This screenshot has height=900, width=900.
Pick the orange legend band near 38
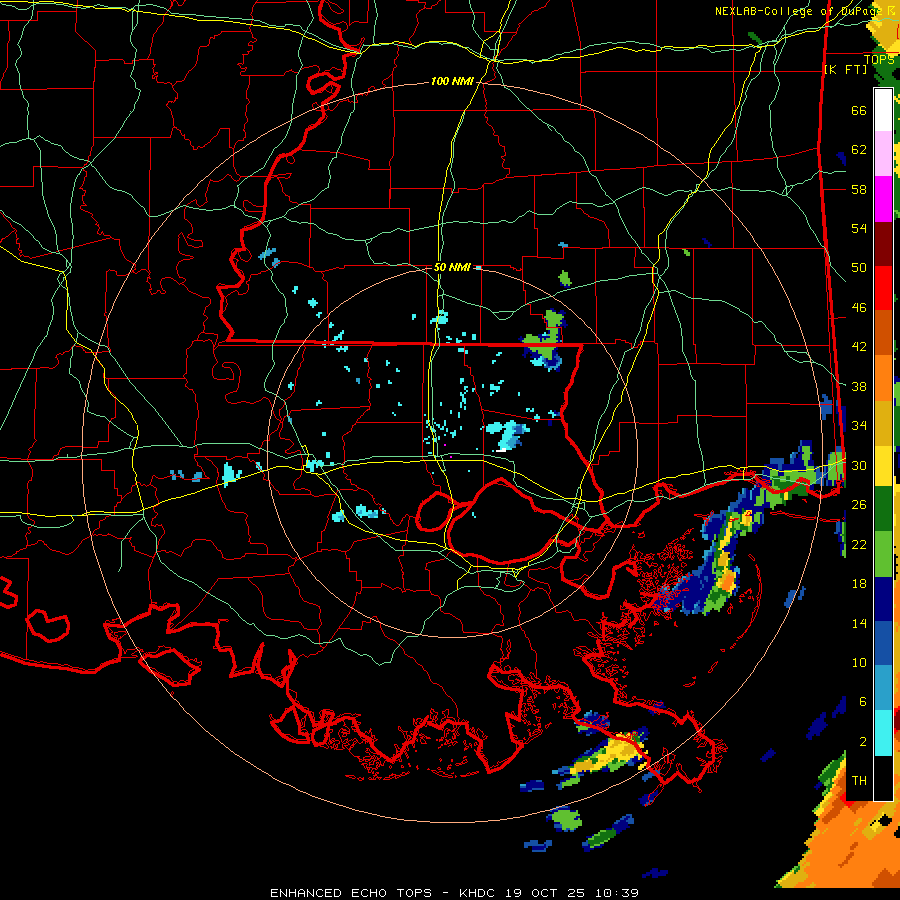click(x=883, y=377)
